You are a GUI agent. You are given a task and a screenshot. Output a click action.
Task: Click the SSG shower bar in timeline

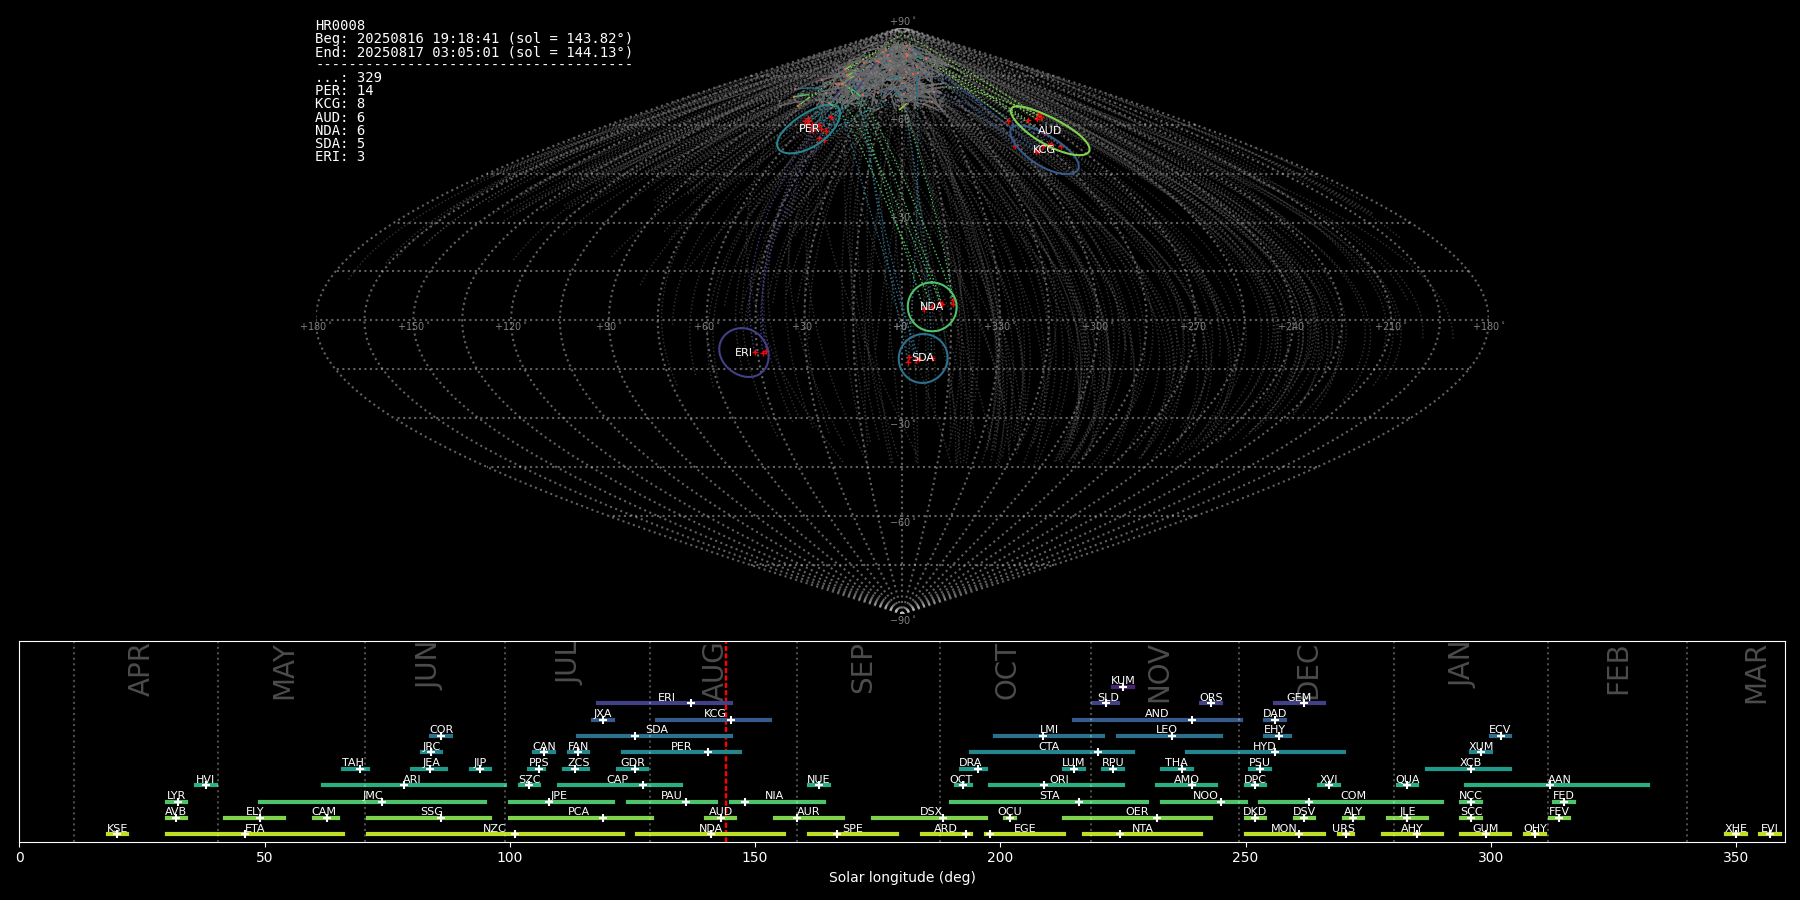point(429,818)
